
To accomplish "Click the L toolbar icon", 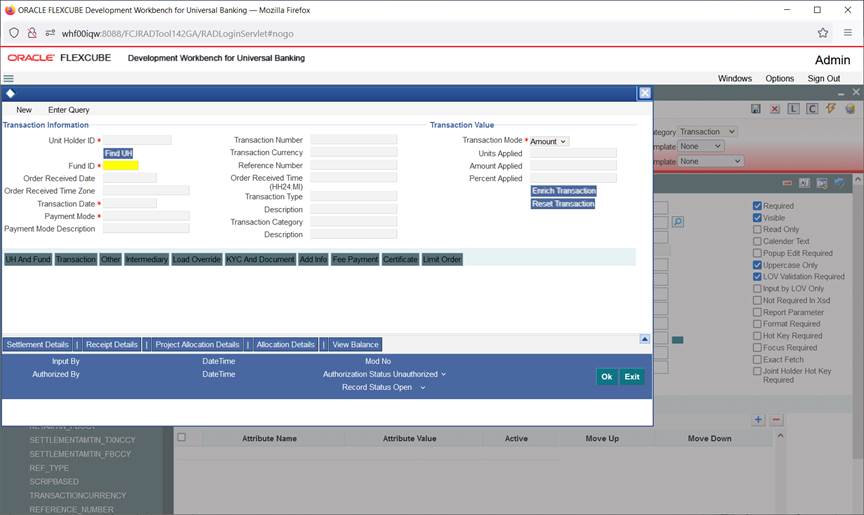I will pyautogui.click(x=793, y=109).
